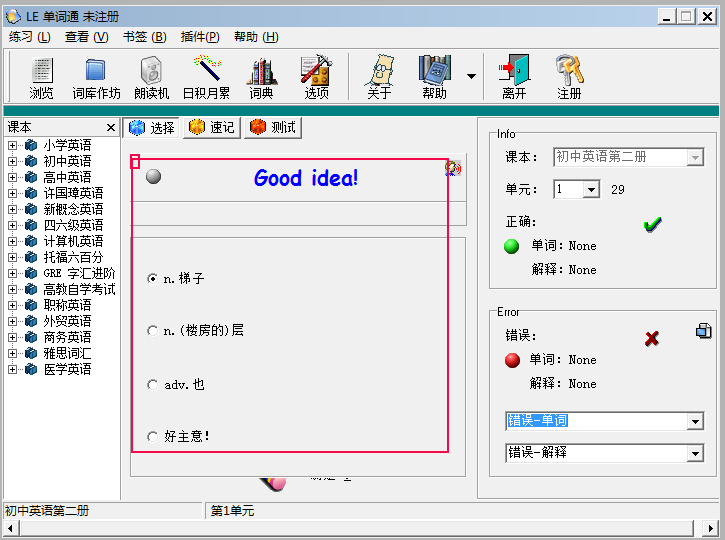Click the red ball next to 单词 in Error
Screen dimensions: 725x540
[512, 360]
